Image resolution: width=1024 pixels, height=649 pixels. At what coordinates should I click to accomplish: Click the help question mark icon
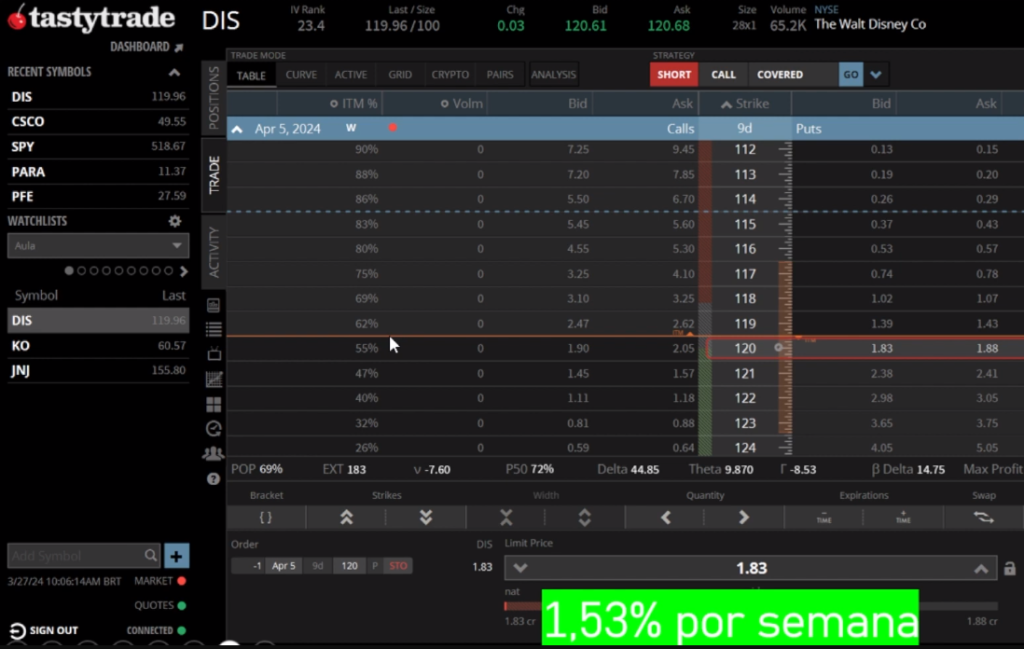pos(213,479)
